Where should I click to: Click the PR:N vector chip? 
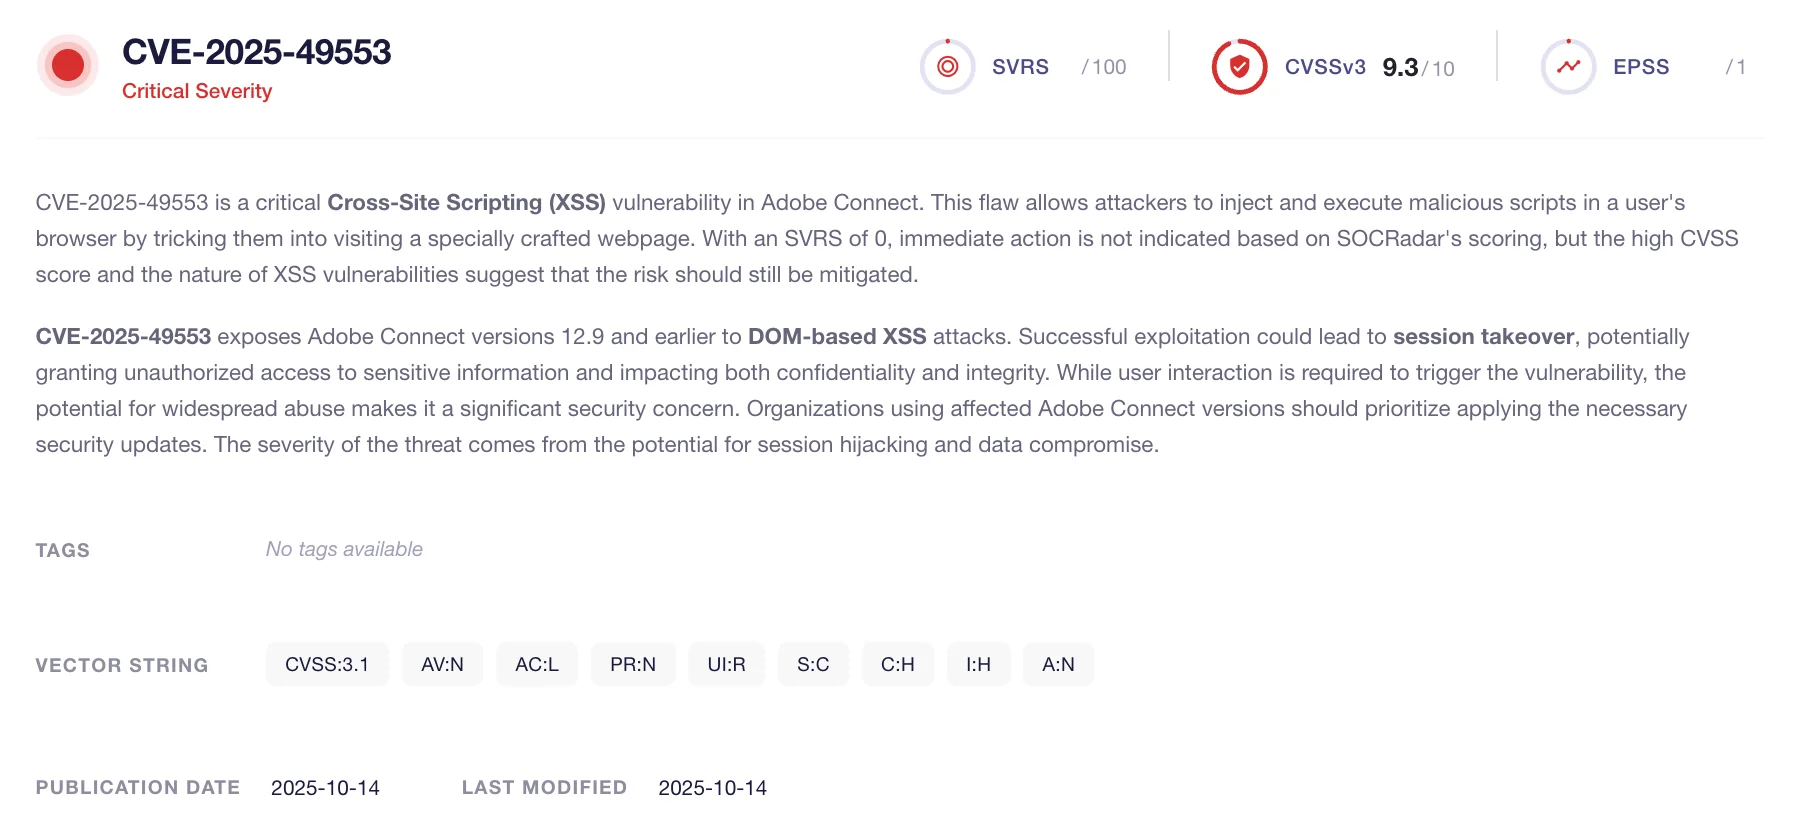click(x=633, y=664)
